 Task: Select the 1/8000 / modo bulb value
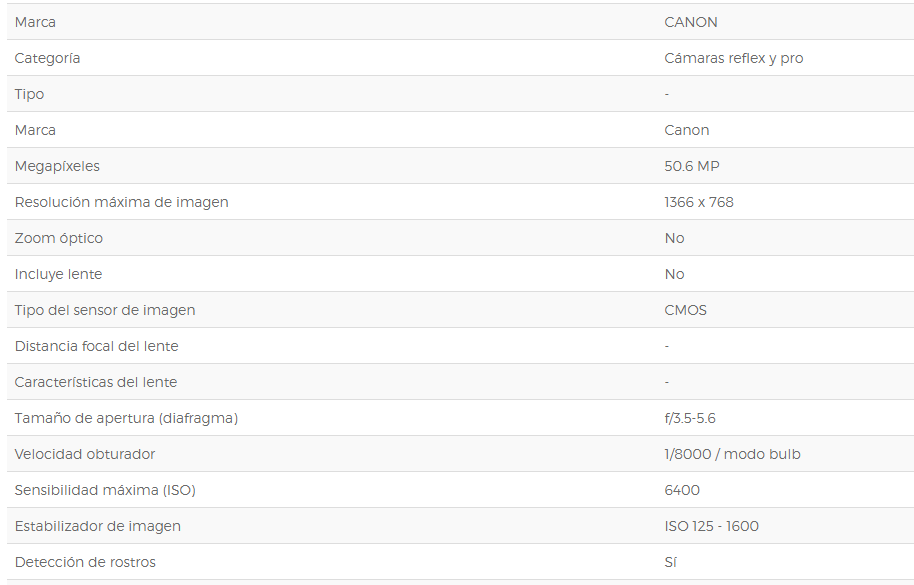tap(733, 454)
